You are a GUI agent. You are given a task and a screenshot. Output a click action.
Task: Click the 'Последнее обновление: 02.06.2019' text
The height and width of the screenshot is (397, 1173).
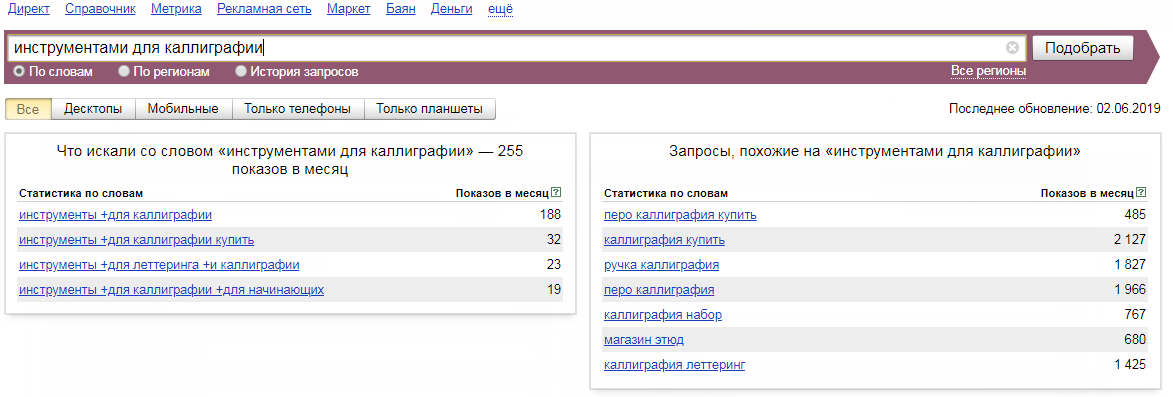(1055, 109)
